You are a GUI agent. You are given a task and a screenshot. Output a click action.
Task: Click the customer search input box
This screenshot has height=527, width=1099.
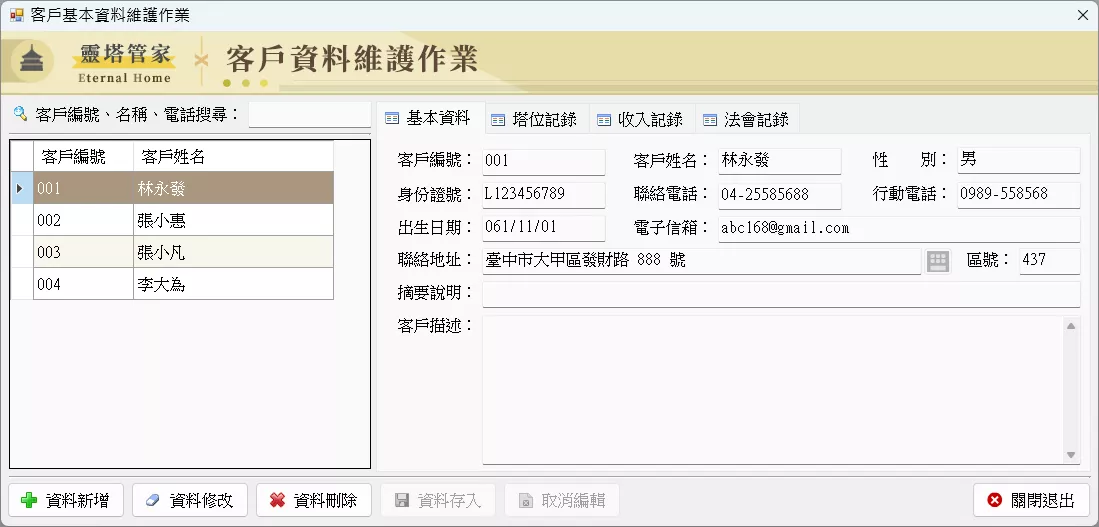tap(309, 115)
